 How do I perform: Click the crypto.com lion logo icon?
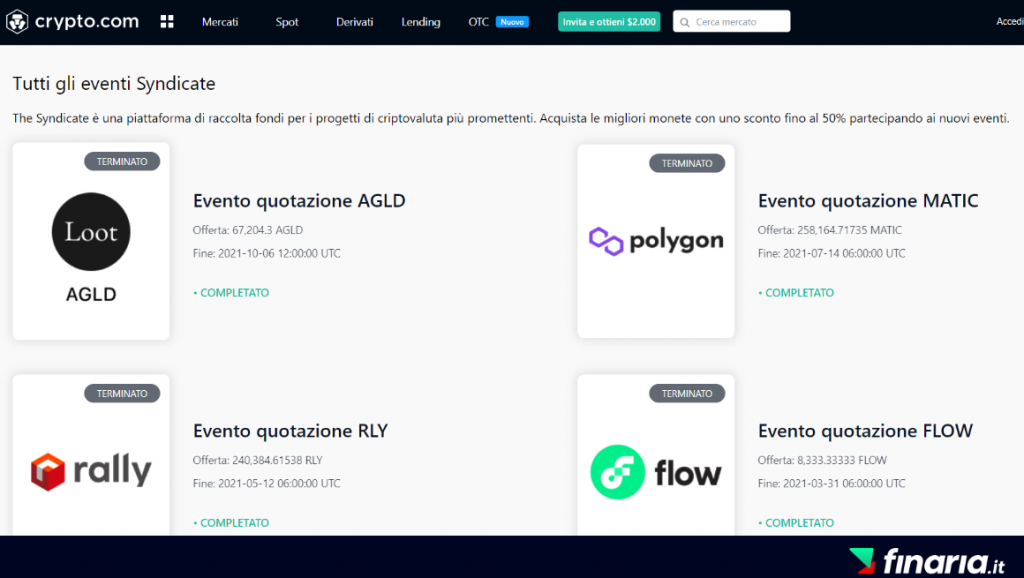click(x=17, y=22)
